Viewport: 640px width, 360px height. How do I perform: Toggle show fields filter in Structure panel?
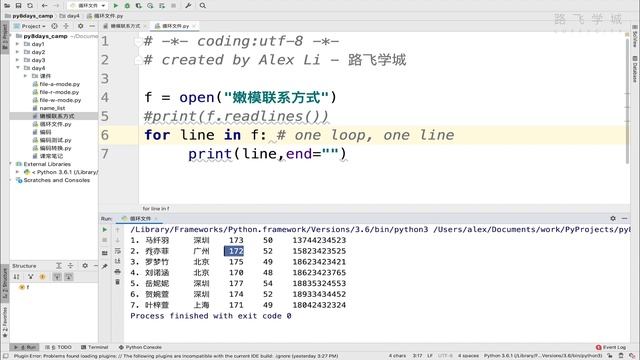pos(42,277)
